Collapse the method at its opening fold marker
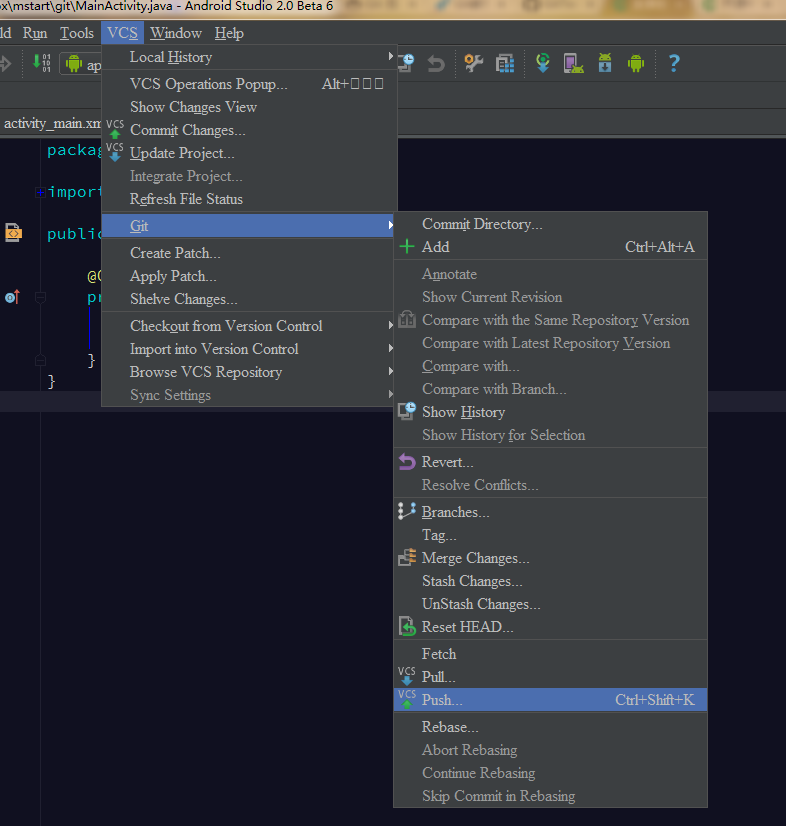 coord(40,298)
